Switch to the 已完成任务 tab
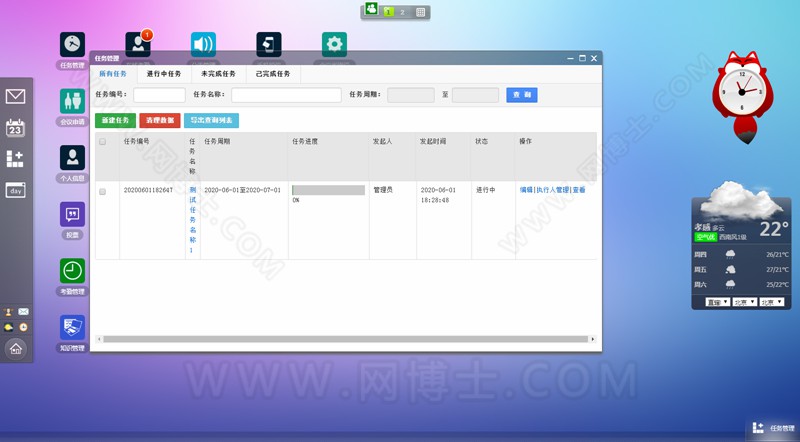 (273, 74)
